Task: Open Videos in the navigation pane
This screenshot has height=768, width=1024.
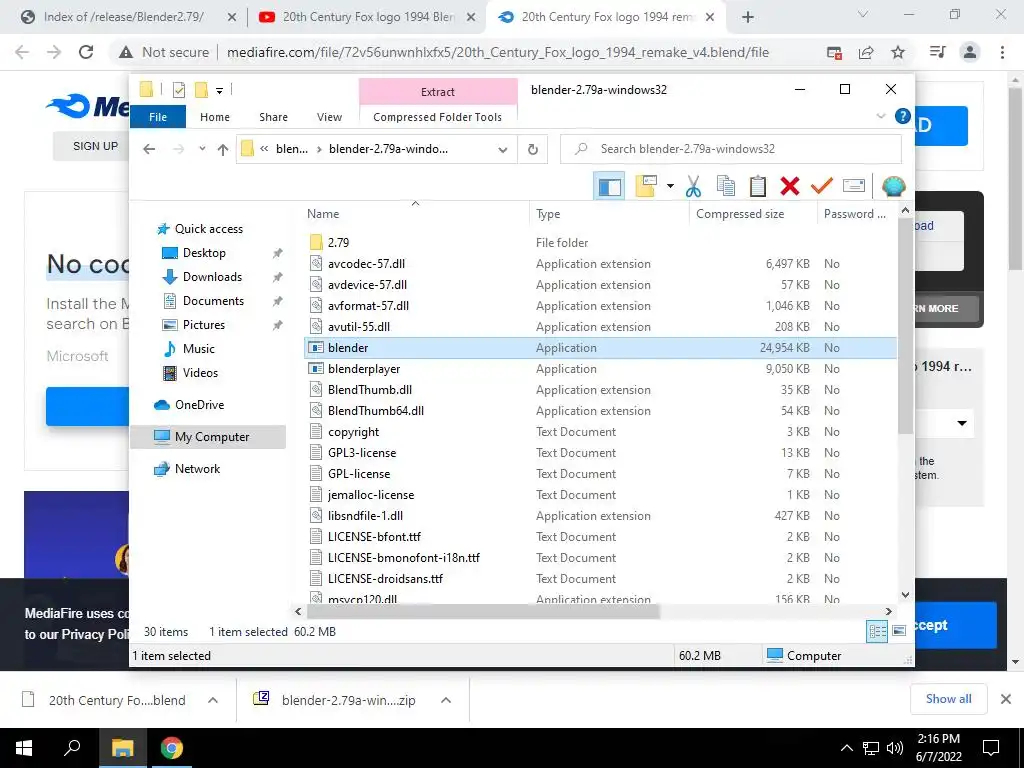Action: point(200,373)
